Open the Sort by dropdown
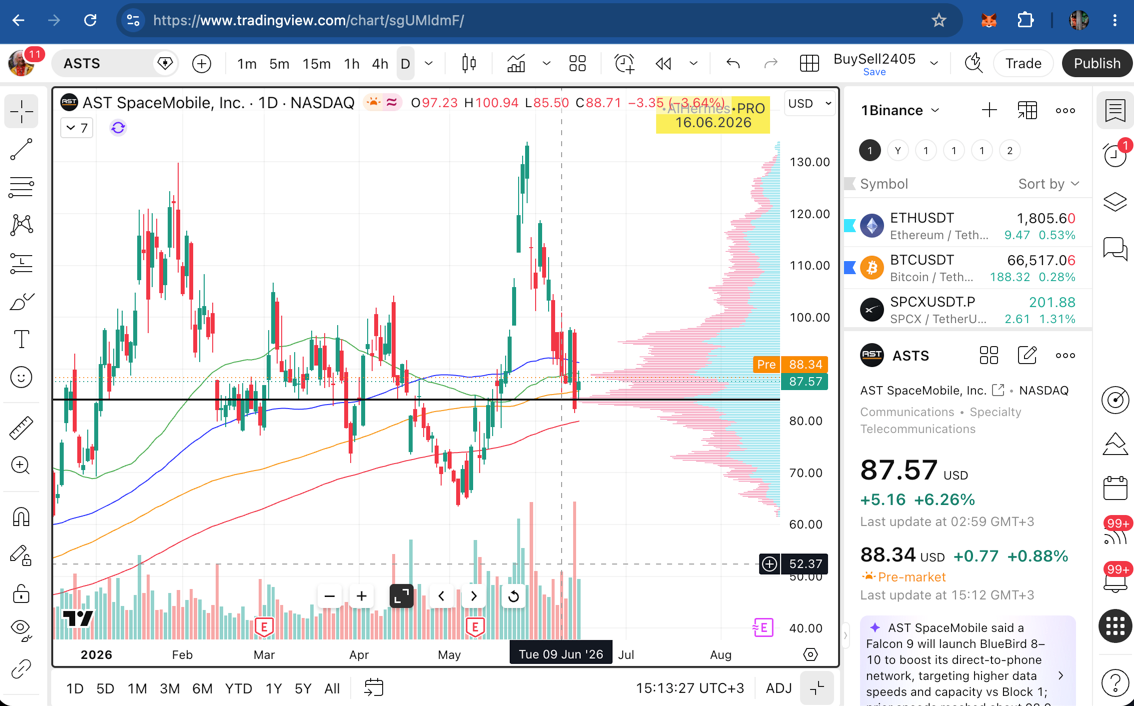Viewport: 1134px width, 706px height. tap(1048, 184)
